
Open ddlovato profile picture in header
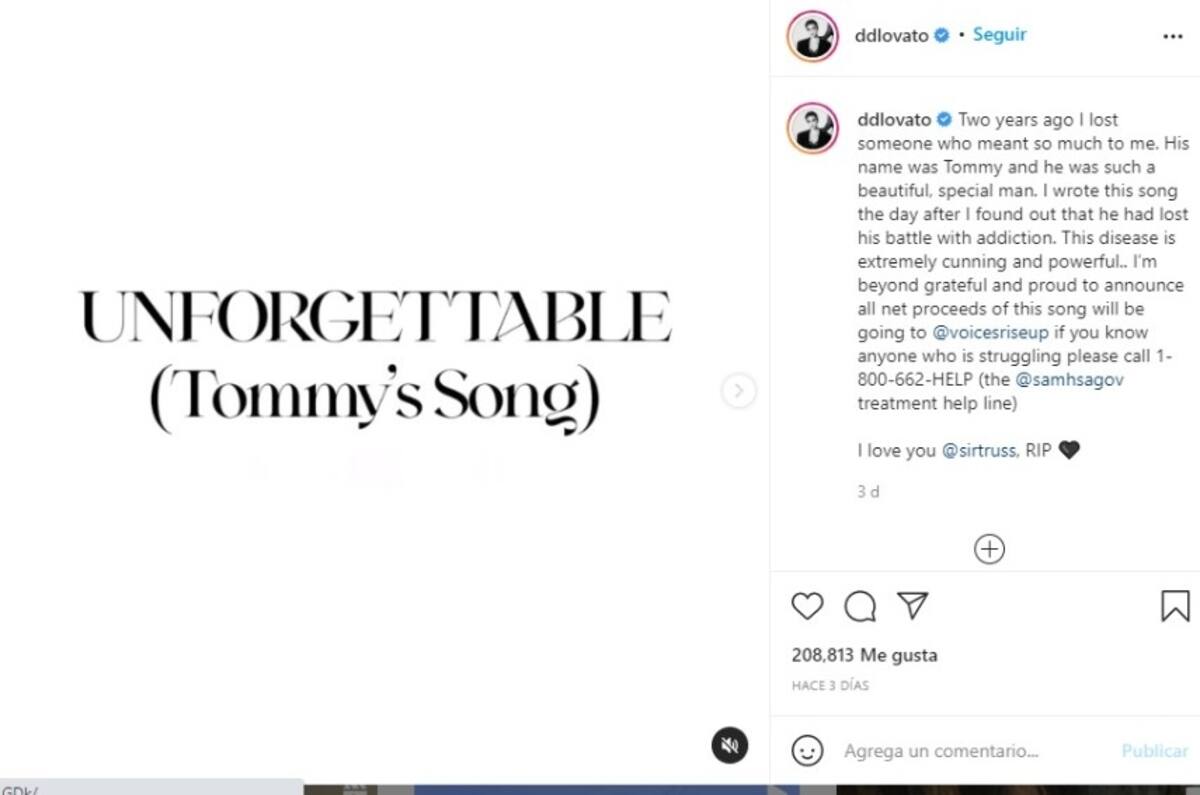[812, 37]
